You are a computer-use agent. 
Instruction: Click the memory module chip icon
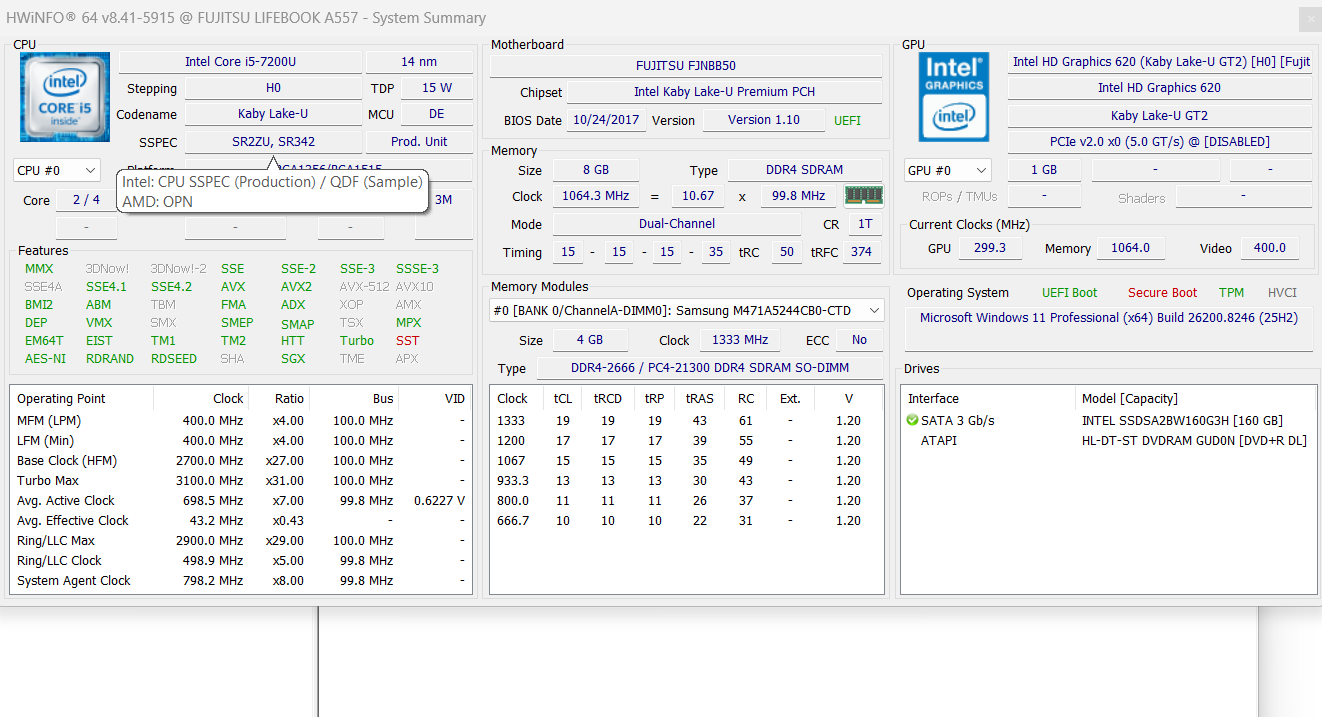(863, 195)
